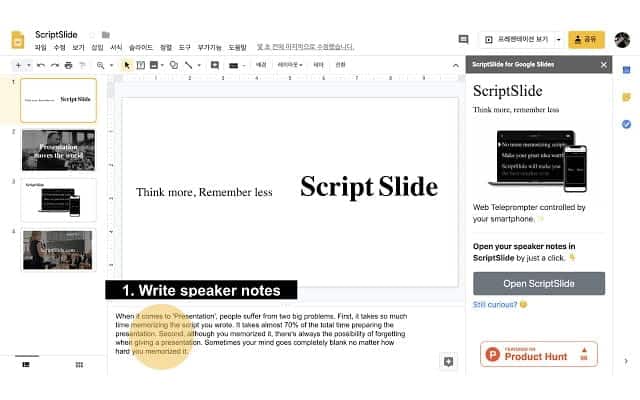Open the Google Tasks side panel icon
This screenshot has height=400, width=640.
pos(627,124)
